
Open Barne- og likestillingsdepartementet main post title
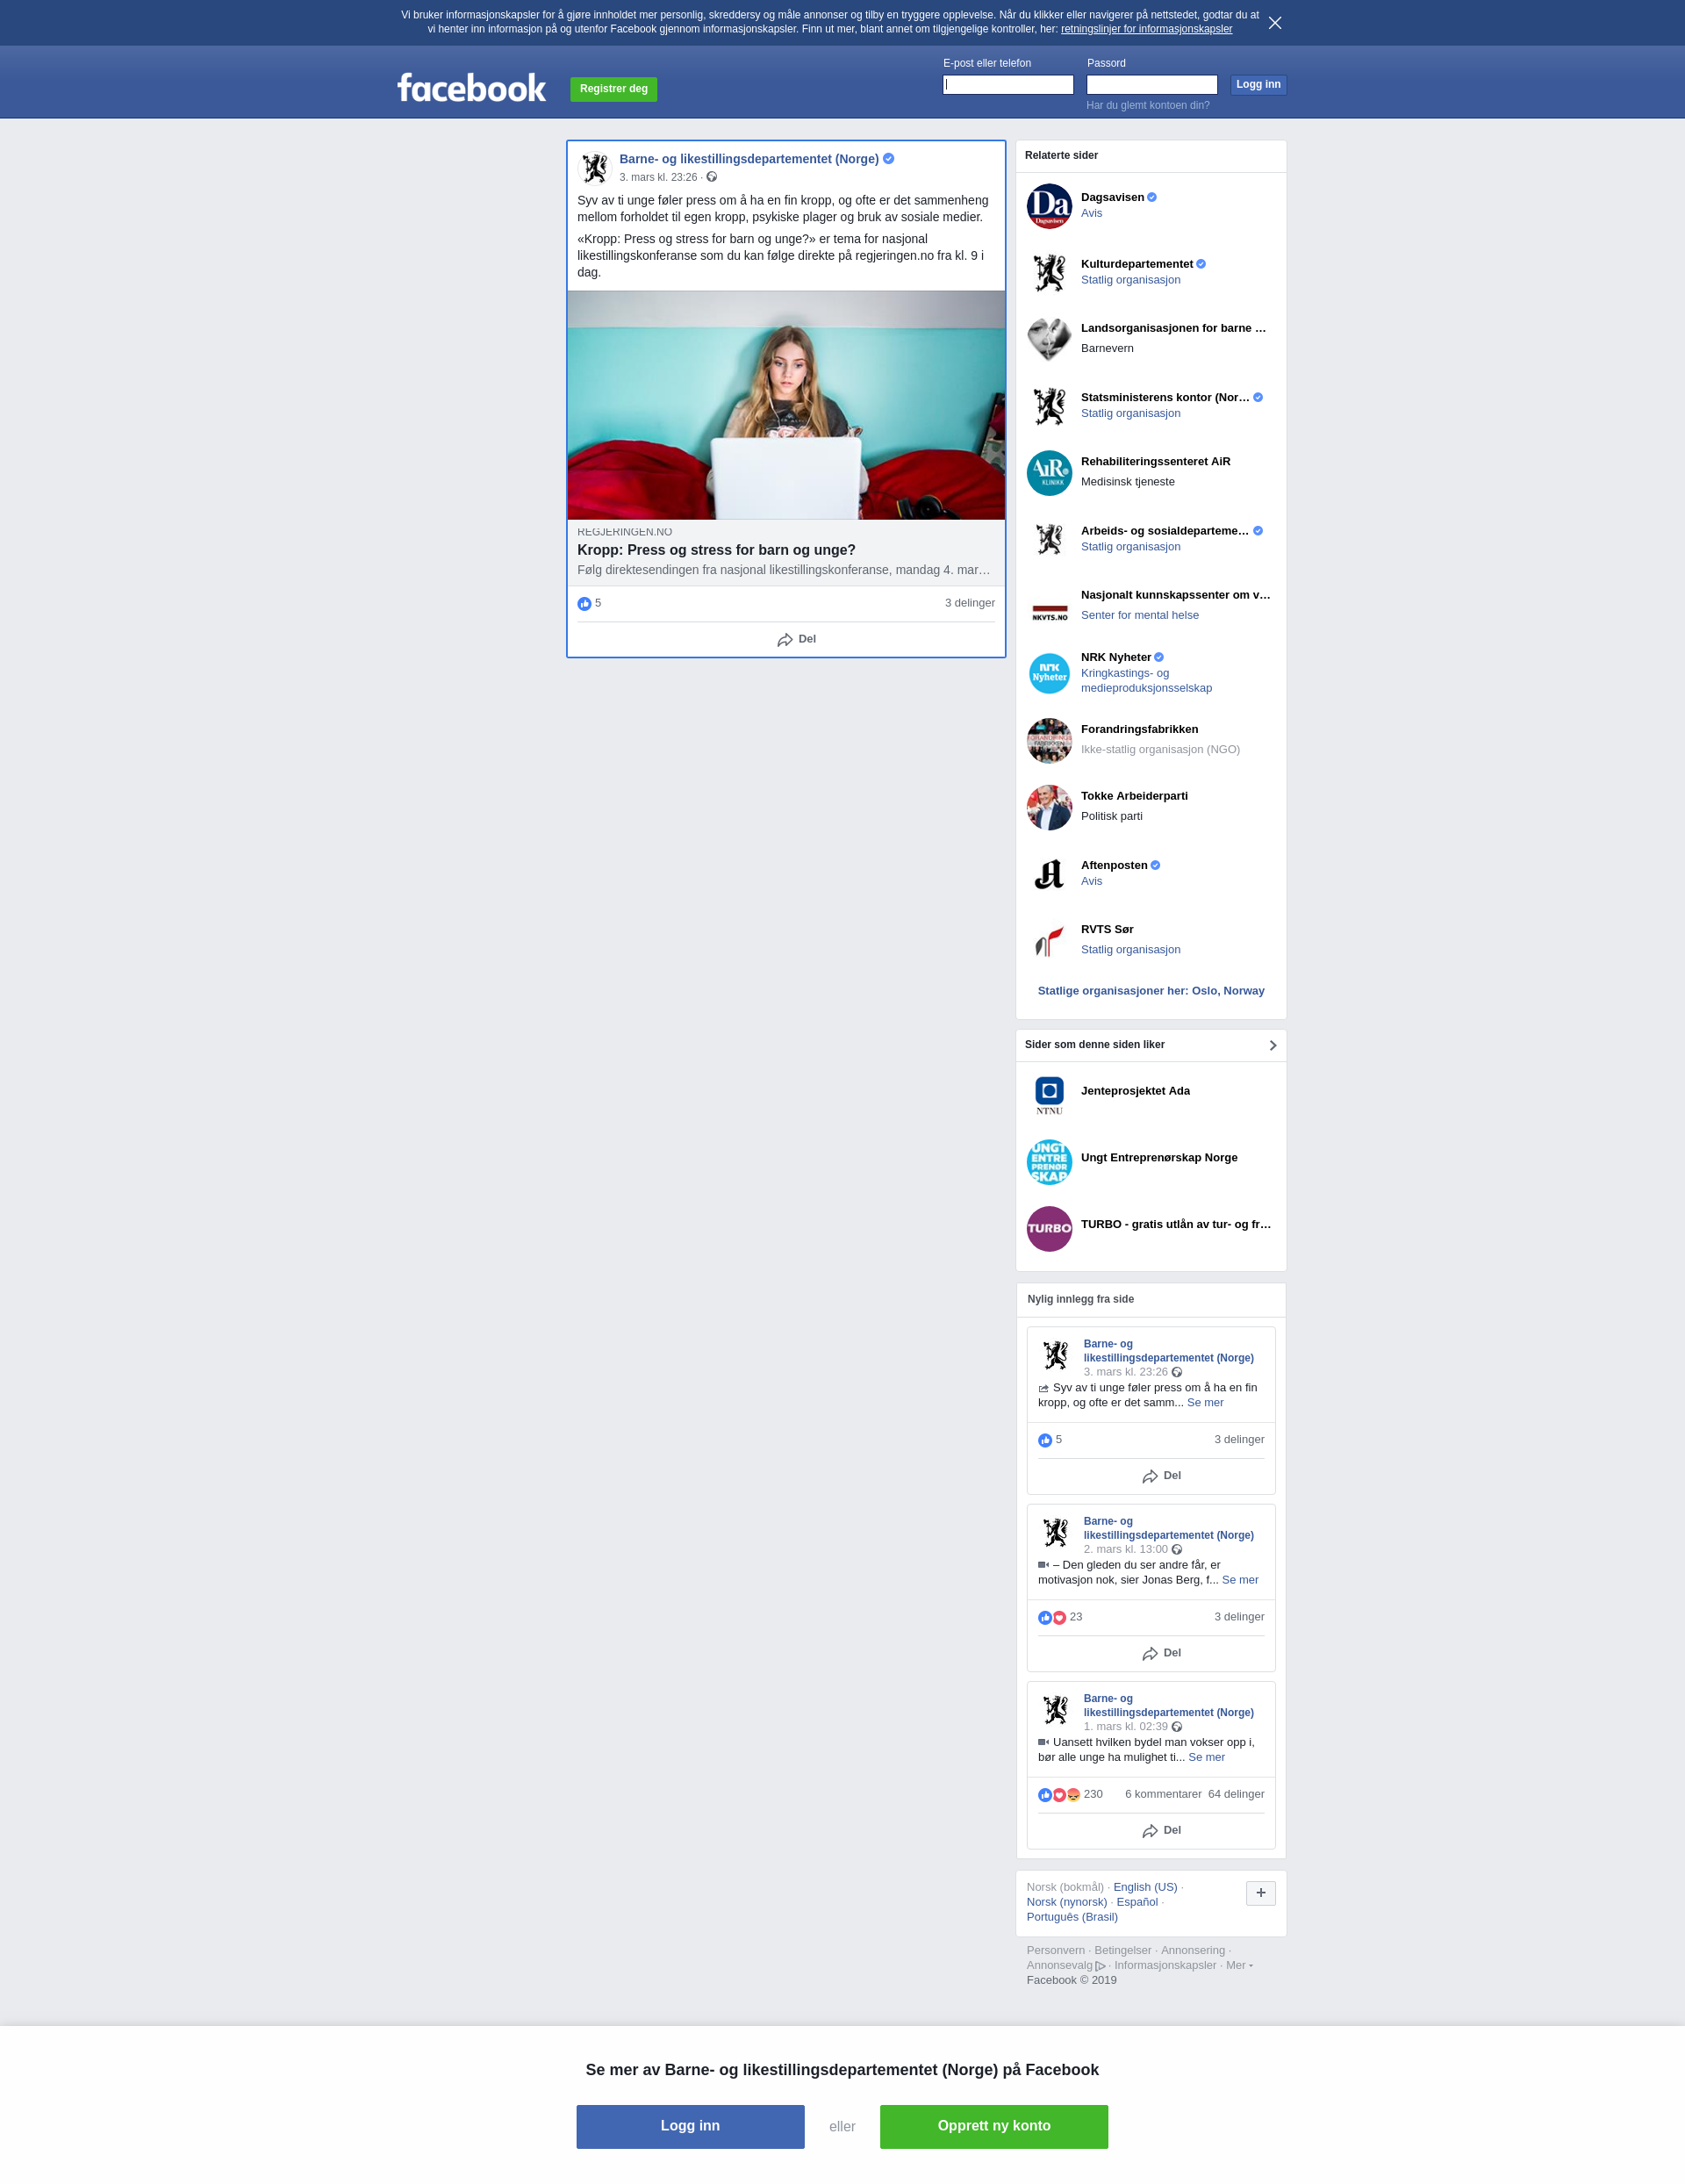click(749, 159)
